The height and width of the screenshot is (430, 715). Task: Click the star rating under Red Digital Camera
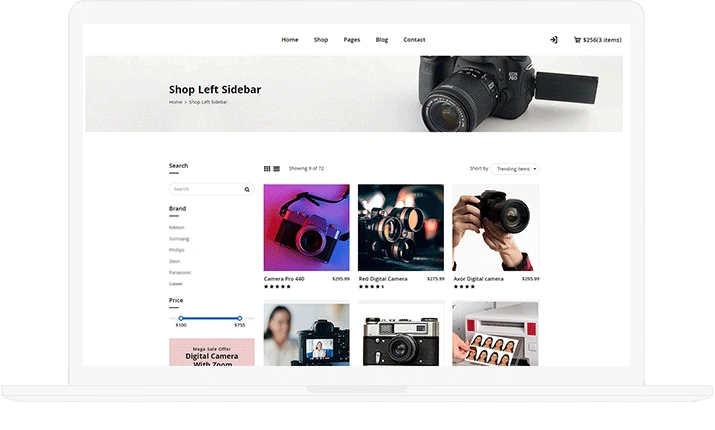coord(371,287)
